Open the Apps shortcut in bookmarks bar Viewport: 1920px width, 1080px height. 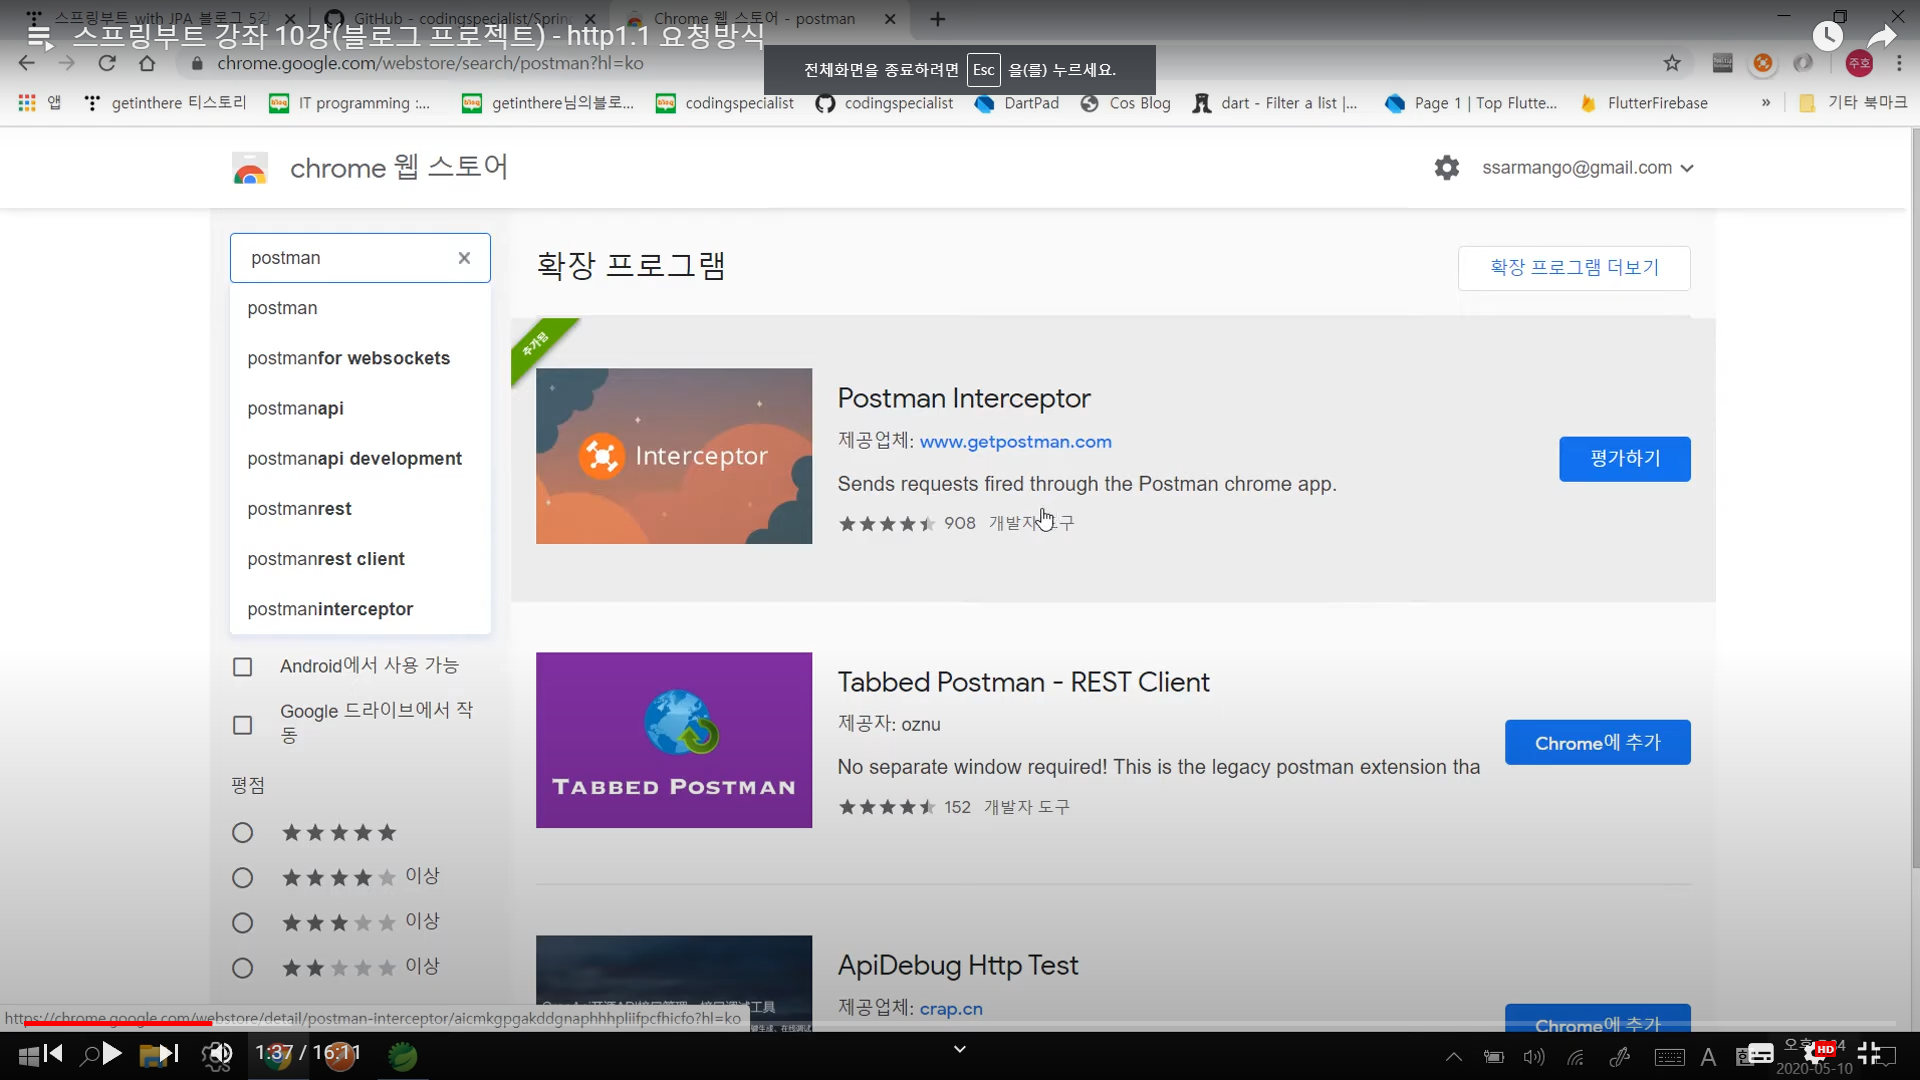(x=39, y=103)
